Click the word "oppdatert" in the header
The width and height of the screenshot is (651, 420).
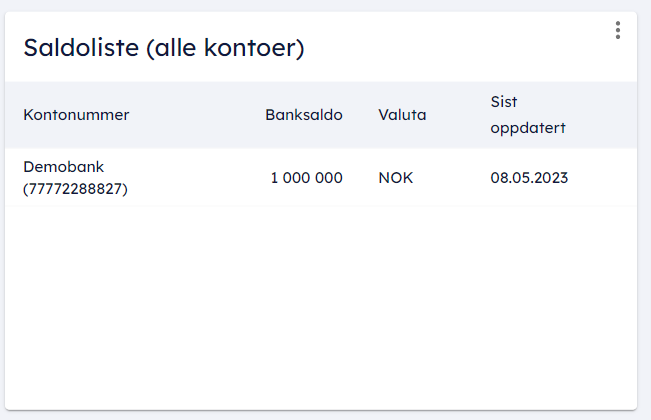[529, 129]
